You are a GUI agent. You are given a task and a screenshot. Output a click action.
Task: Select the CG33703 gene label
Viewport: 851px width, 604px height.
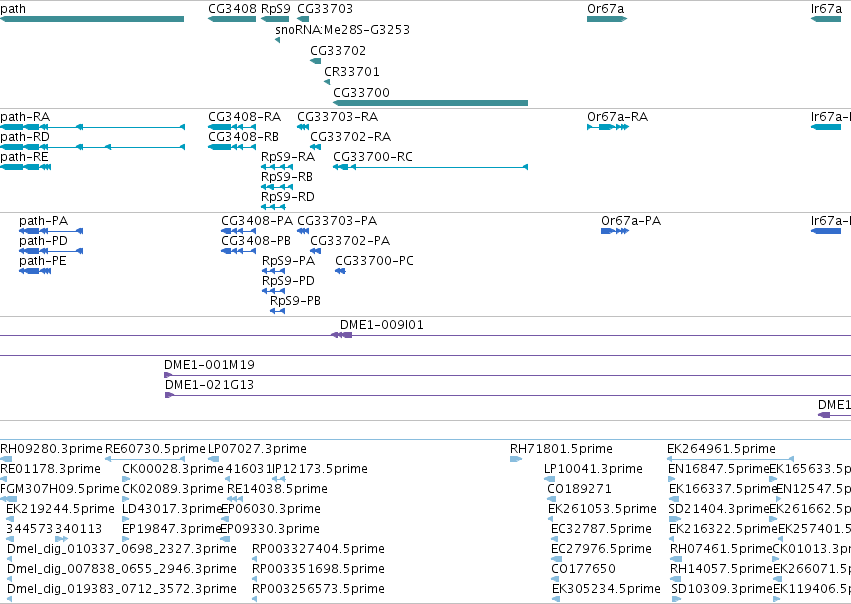tap(325, 9)
